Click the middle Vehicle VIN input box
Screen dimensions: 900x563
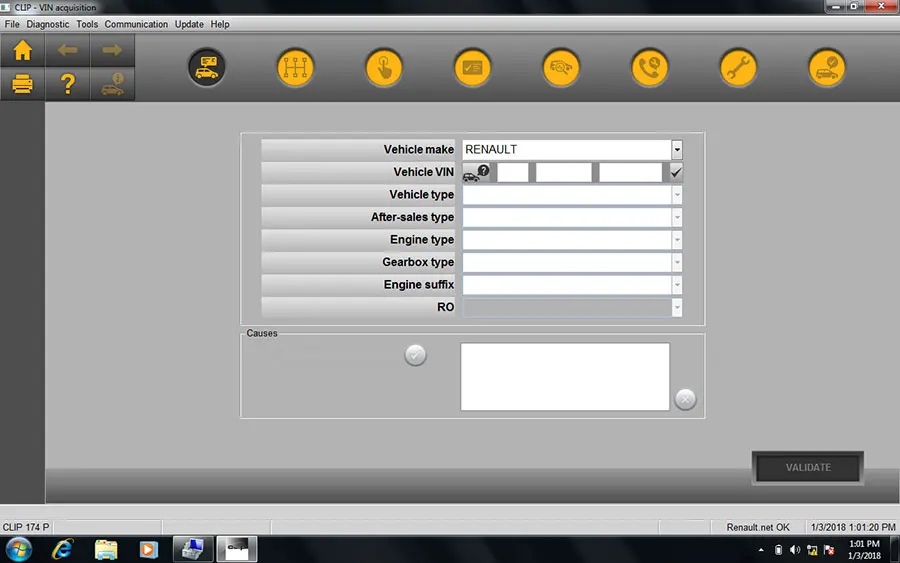coord(564,172)
